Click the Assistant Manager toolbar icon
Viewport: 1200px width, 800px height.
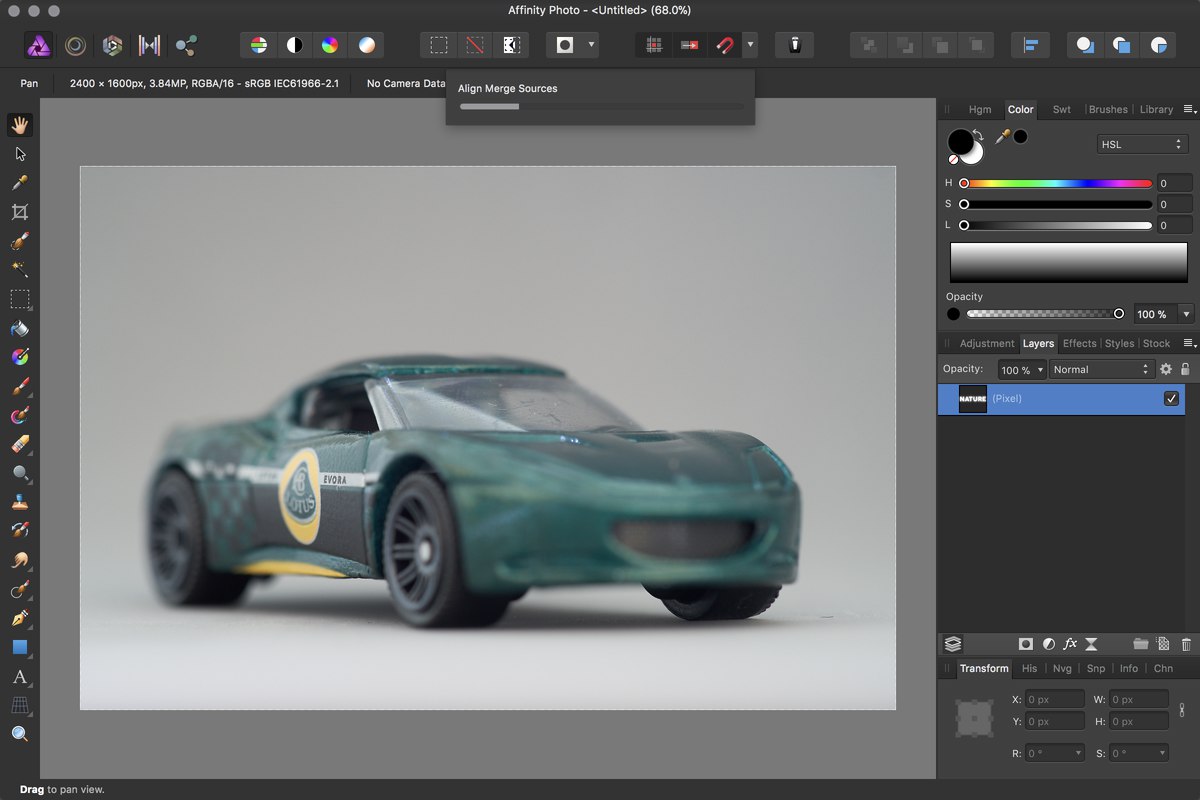(794, 45)
